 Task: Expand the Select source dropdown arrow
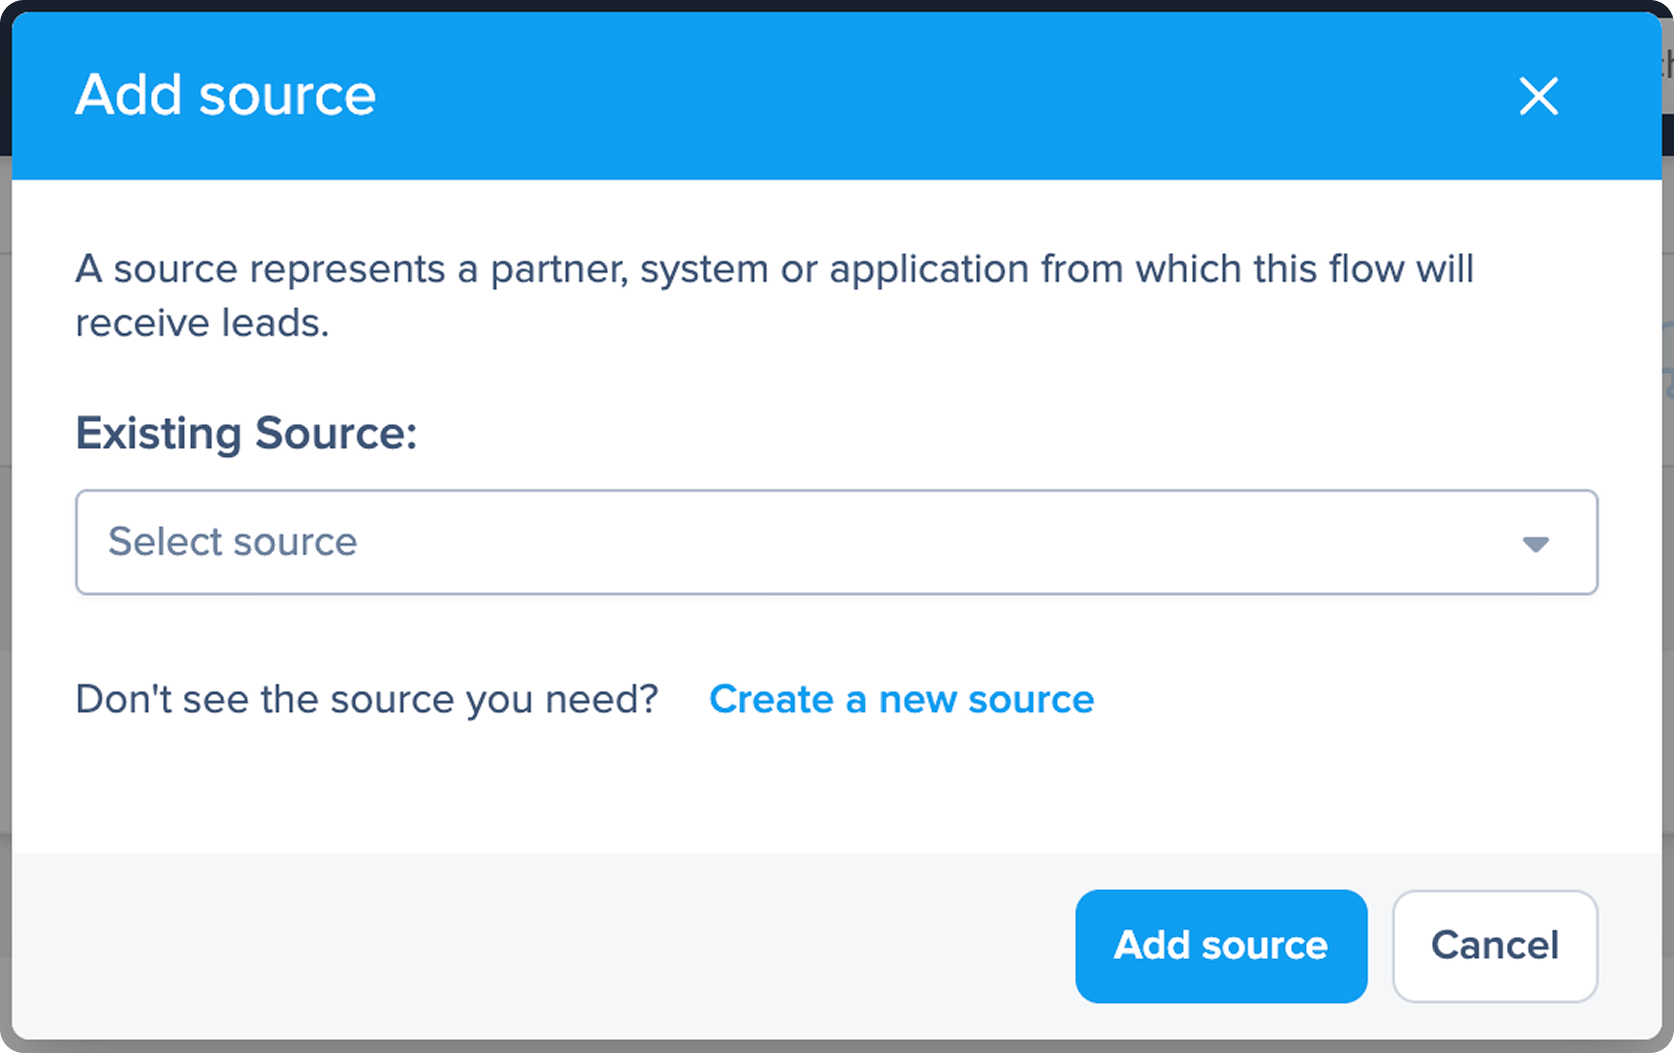(1535, 543)
